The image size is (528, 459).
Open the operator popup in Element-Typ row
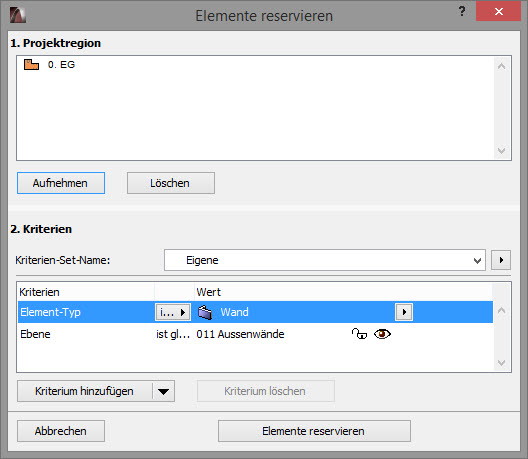(x=173, y=312)
